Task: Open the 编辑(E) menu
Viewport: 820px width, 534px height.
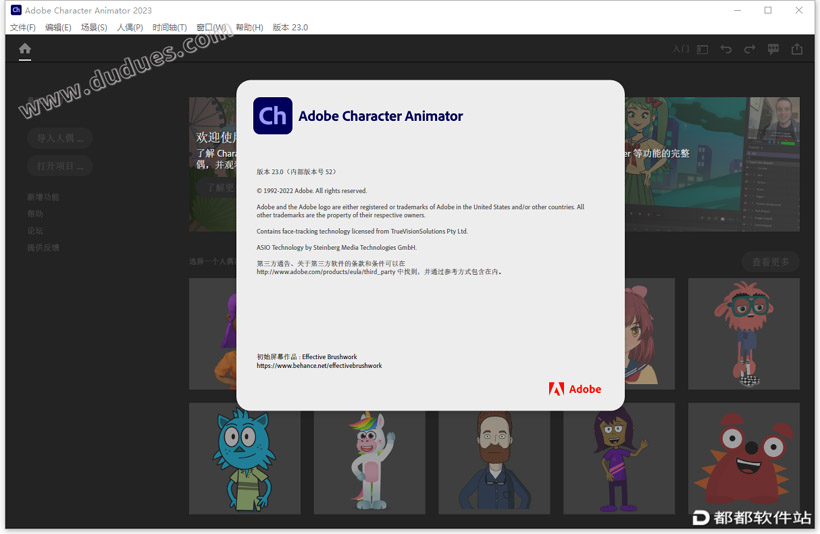Action: click(x=58, y=27)
